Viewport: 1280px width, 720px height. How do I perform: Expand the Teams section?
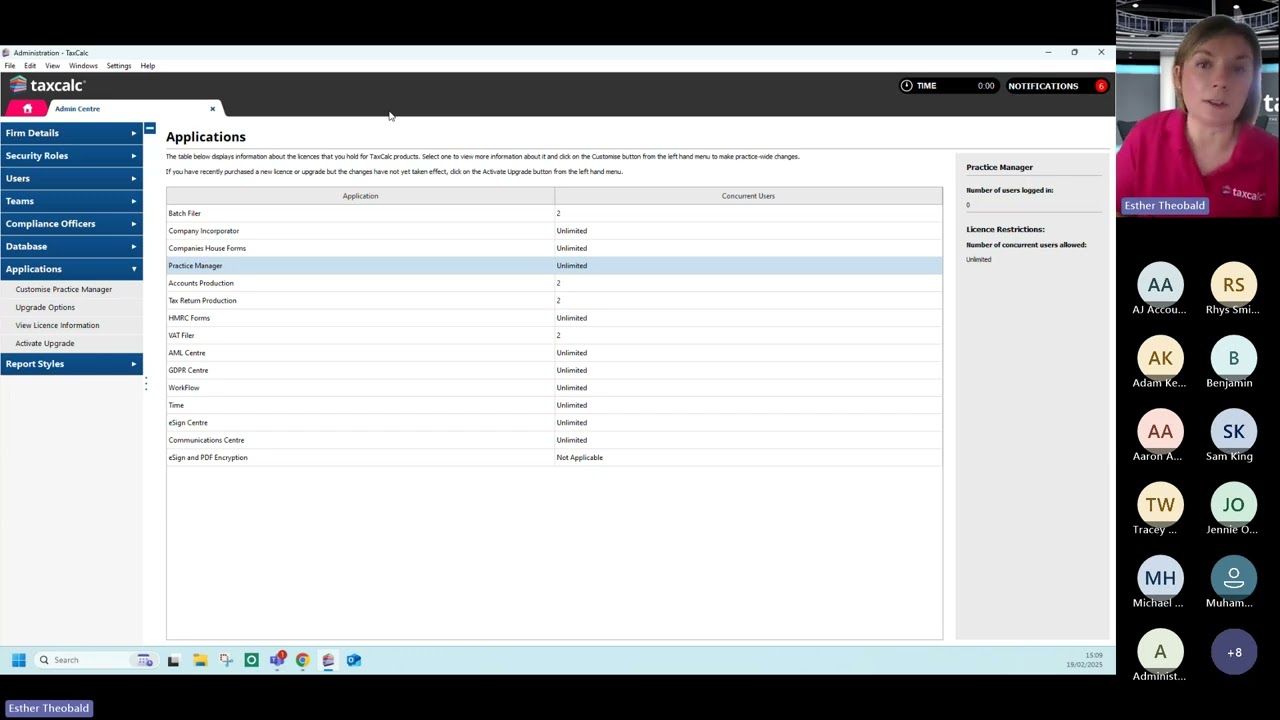coord(71,201)
